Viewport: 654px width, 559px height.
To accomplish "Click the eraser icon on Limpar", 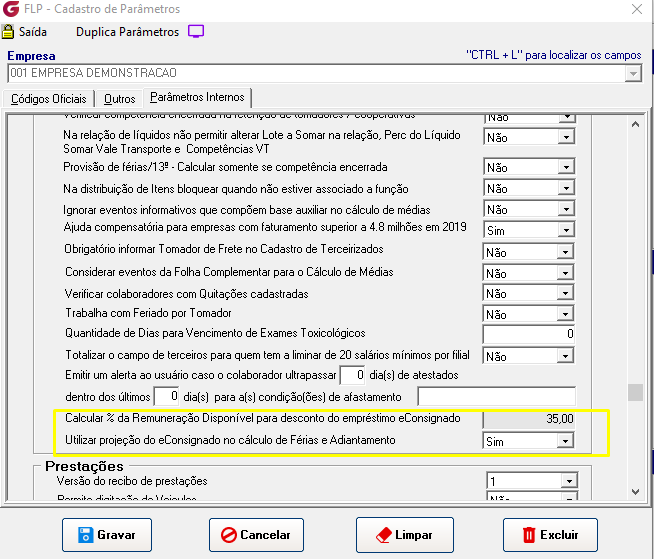I will 384,535.
